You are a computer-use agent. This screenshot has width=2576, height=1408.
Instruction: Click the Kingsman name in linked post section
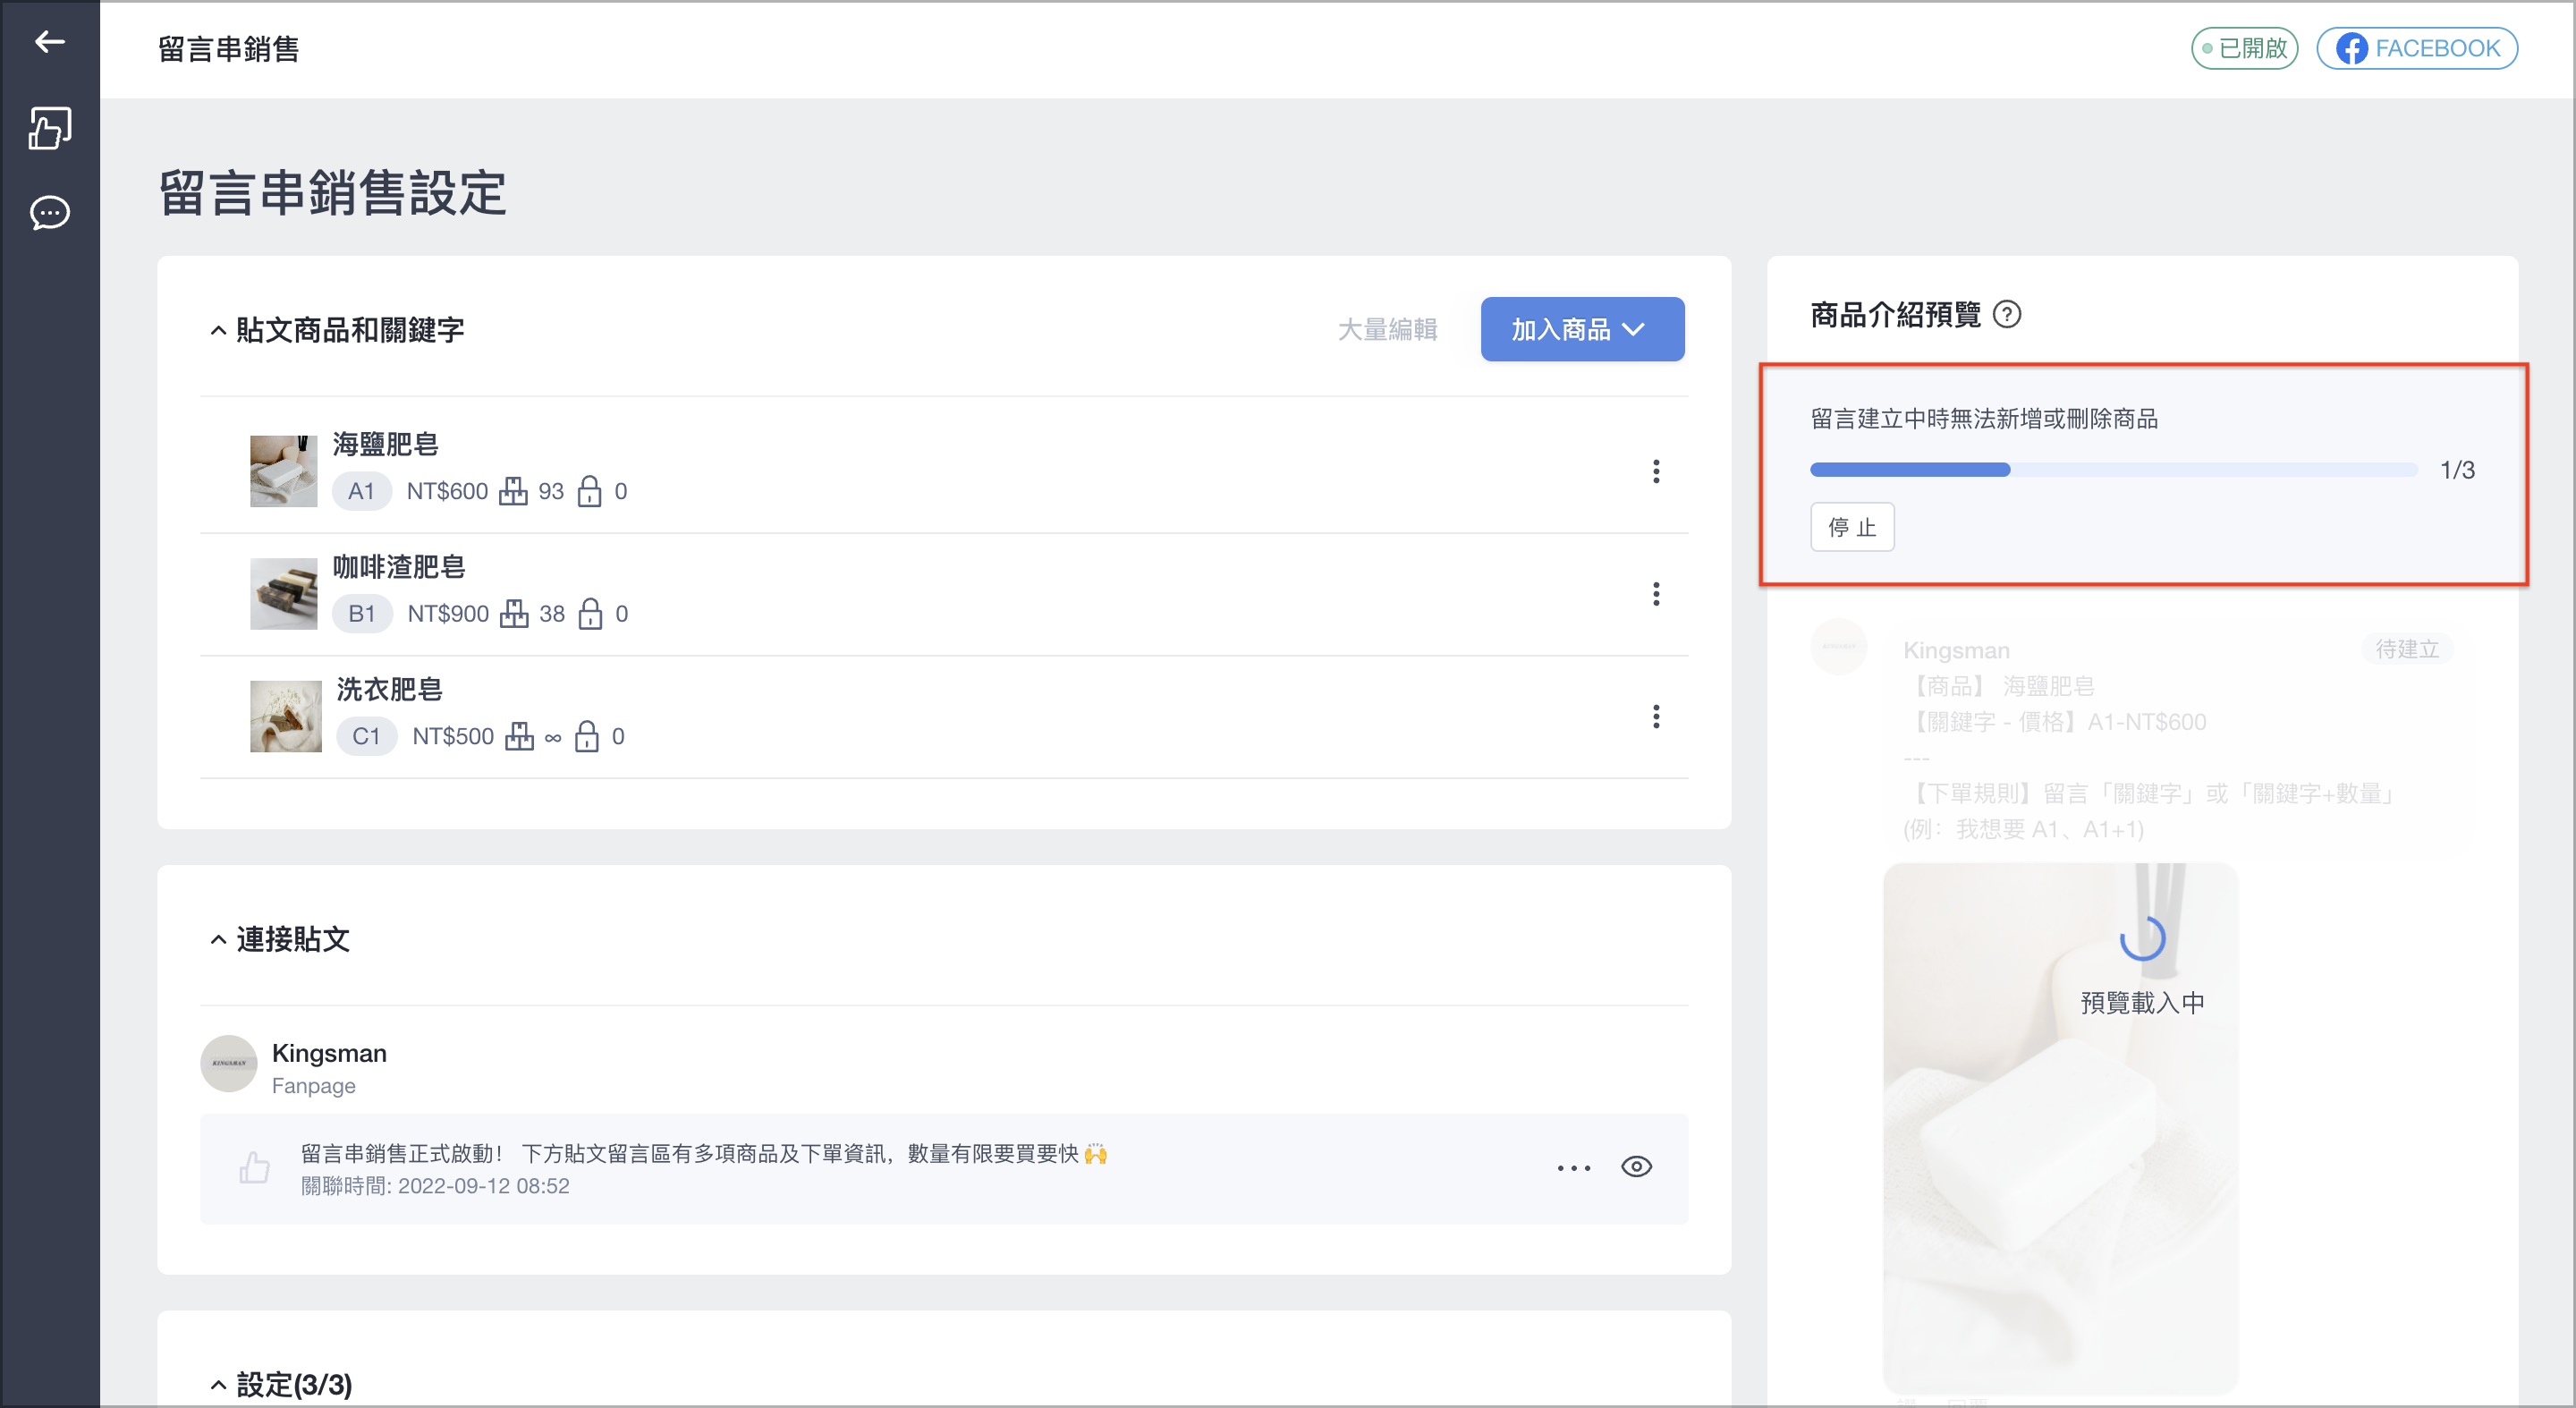(329, 1053)
